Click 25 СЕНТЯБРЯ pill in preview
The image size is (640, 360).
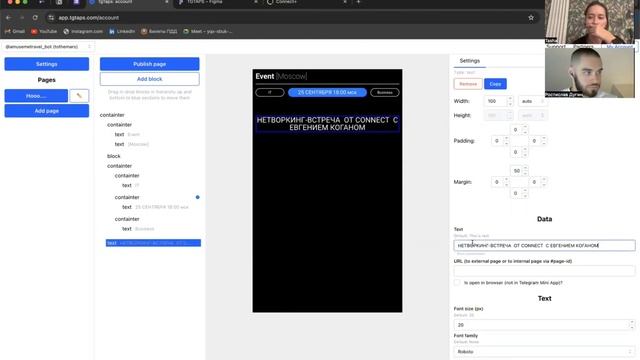pyautogui.click(x=327, y=93)
